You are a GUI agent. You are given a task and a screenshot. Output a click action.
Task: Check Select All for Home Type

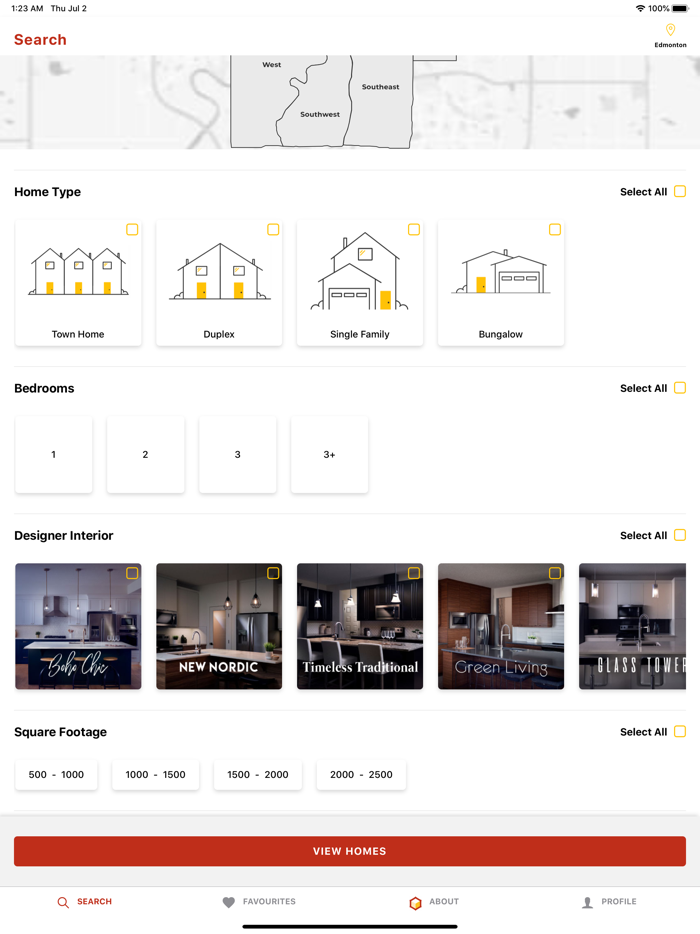[680, 191]
